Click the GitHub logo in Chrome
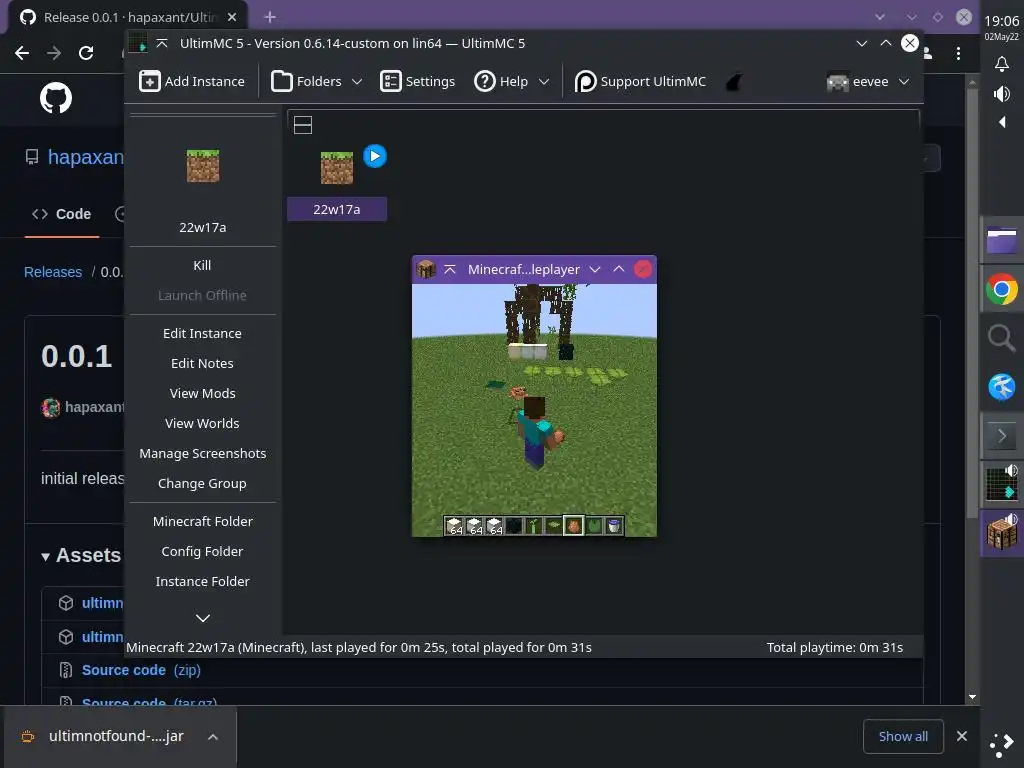This screenshot has height=768, width=1024. (x=56, y=98)
